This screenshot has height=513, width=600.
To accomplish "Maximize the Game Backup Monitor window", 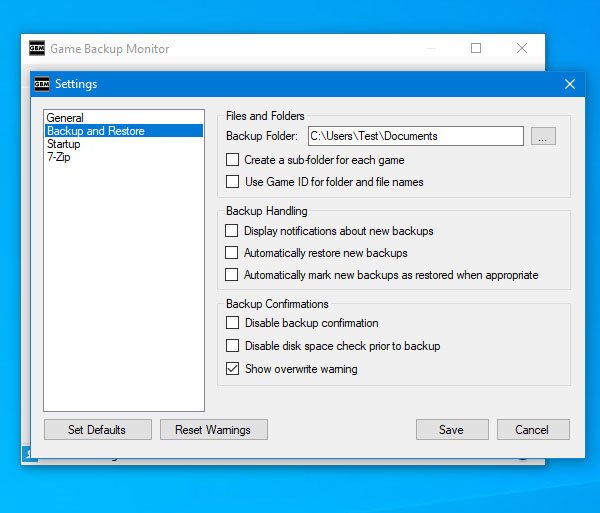I will (x=476, y=48).
